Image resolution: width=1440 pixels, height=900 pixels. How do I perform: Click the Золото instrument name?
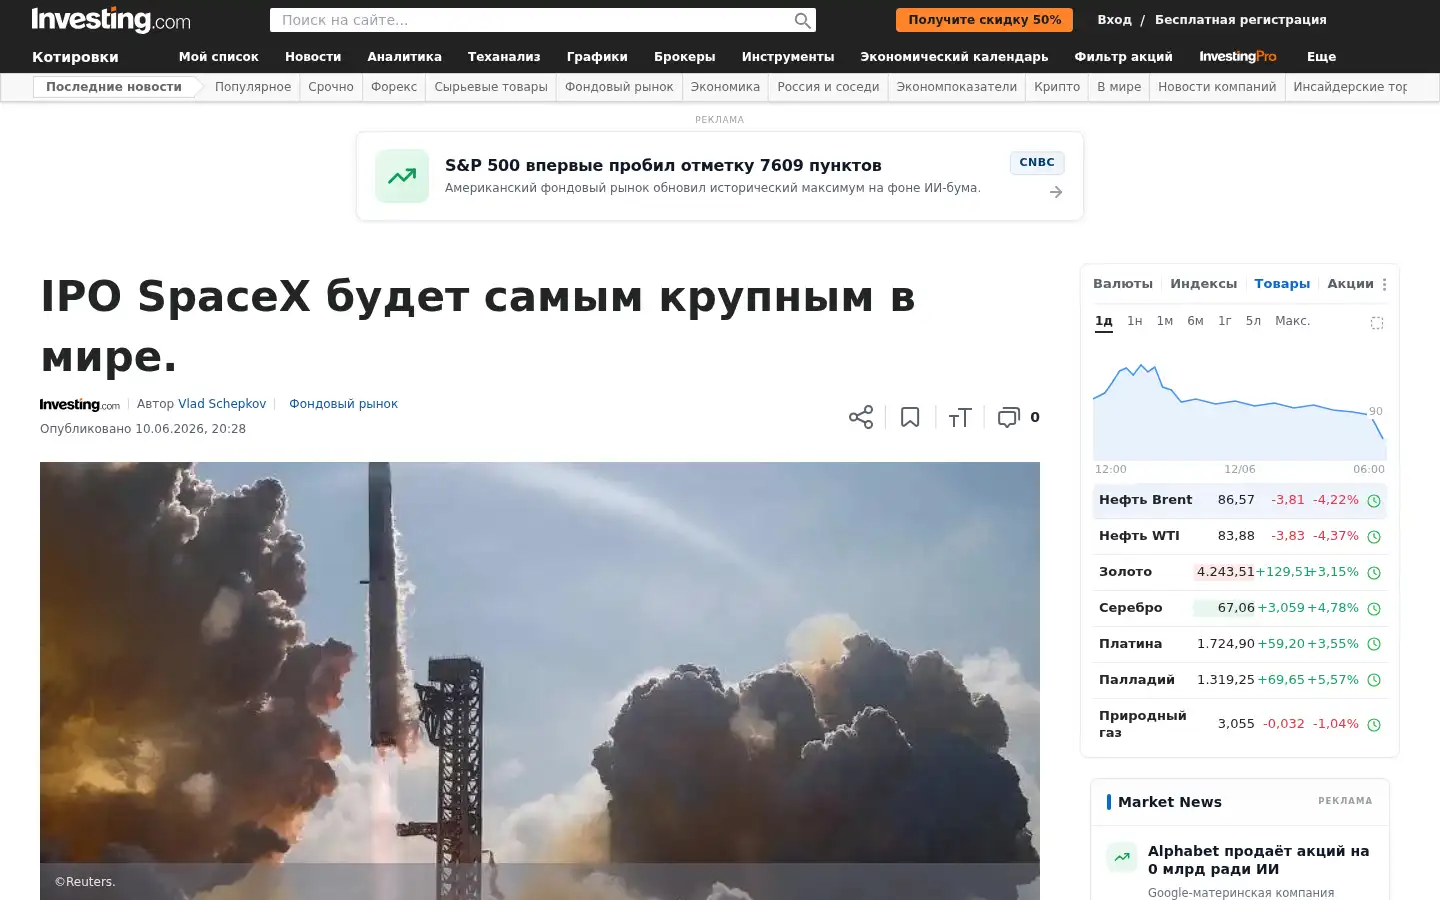click(1125, 572)
